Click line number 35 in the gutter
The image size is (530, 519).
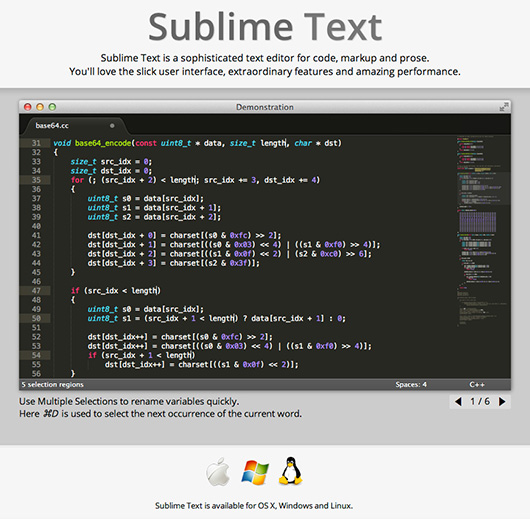[x=36, y=180]
